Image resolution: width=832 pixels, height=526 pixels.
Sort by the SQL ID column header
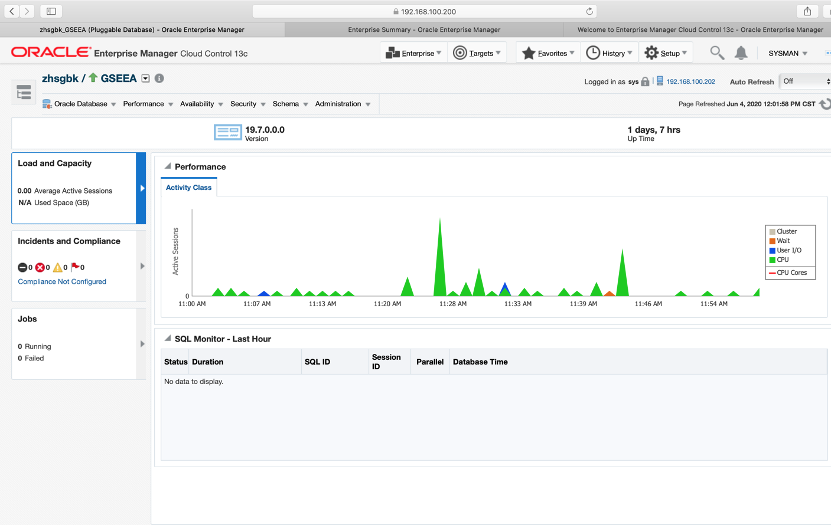coord(335,362)
